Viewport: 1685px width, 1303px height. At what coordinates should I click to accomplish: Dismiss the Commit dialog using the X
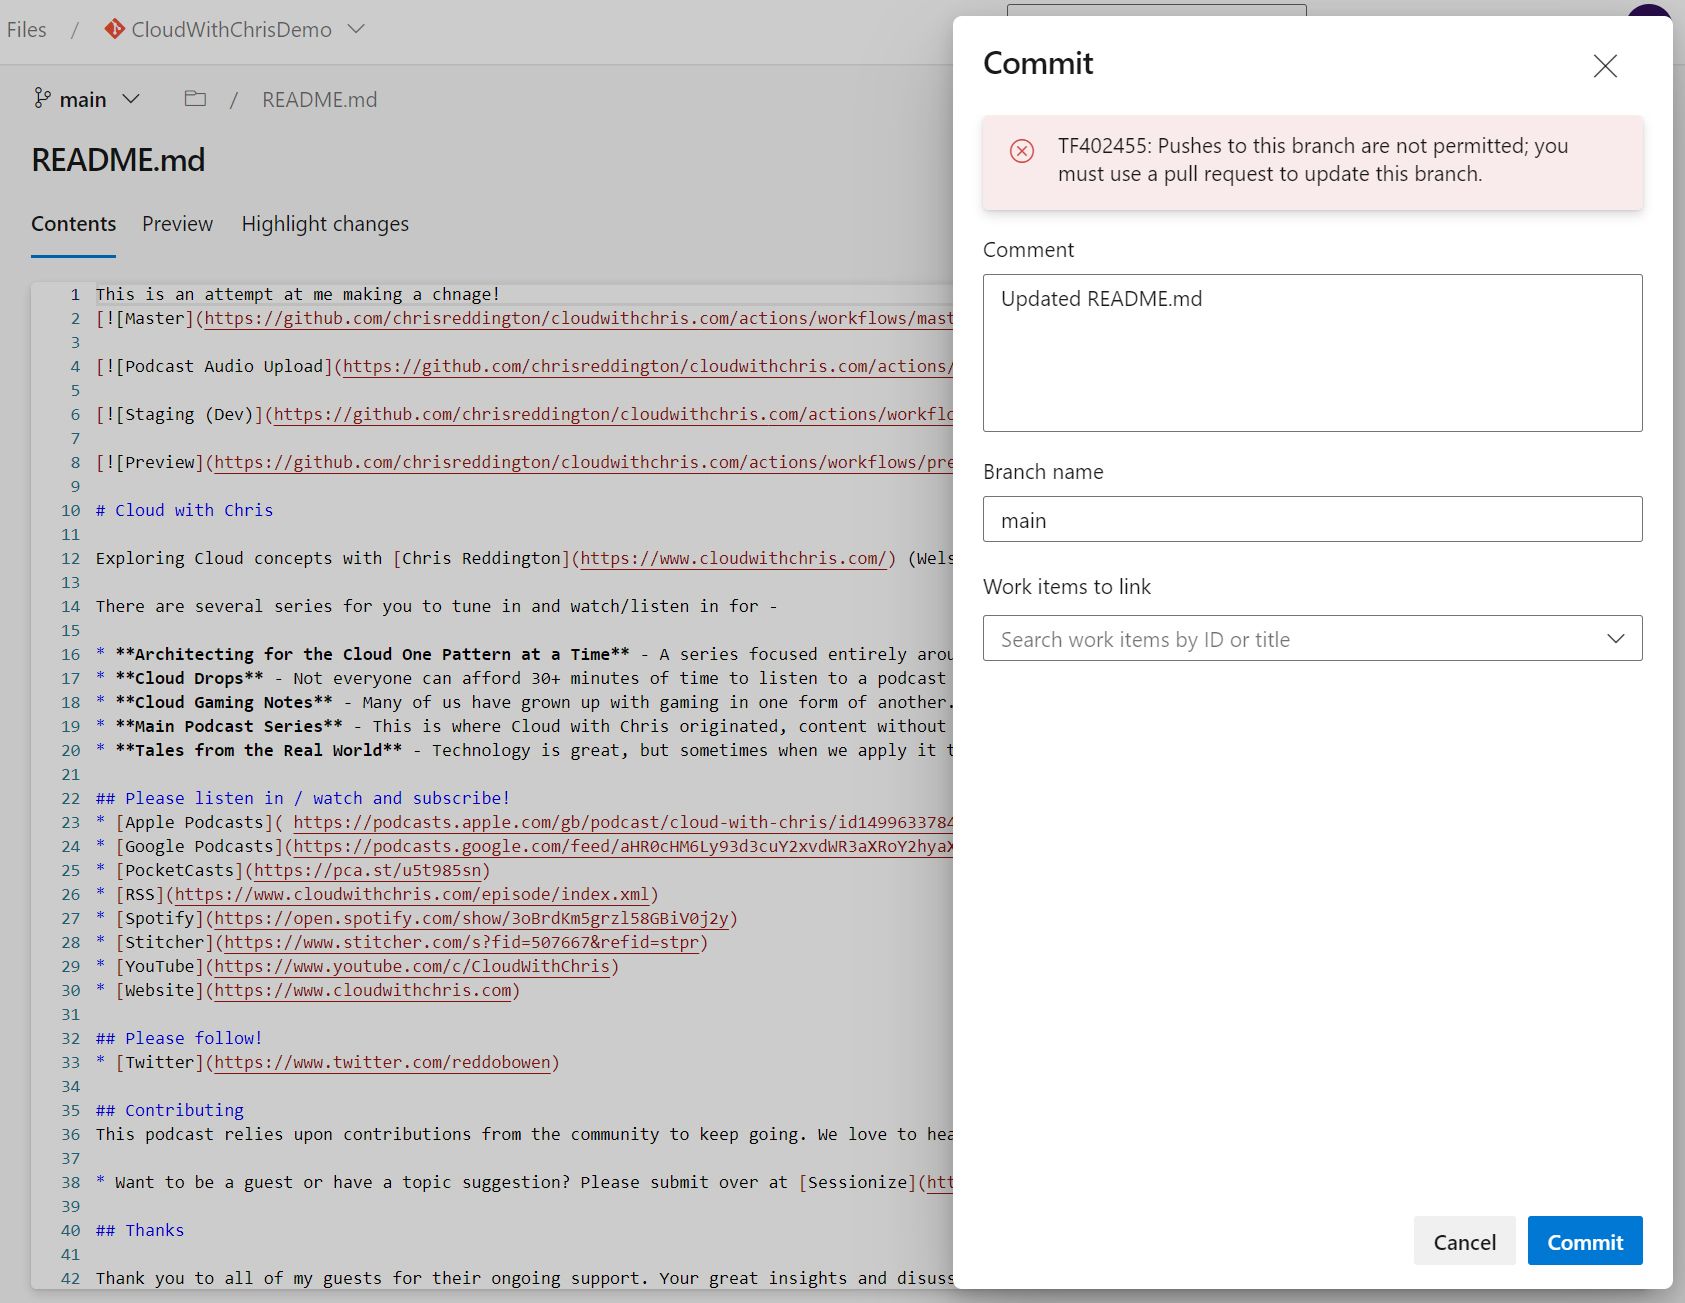(1604, 66)
